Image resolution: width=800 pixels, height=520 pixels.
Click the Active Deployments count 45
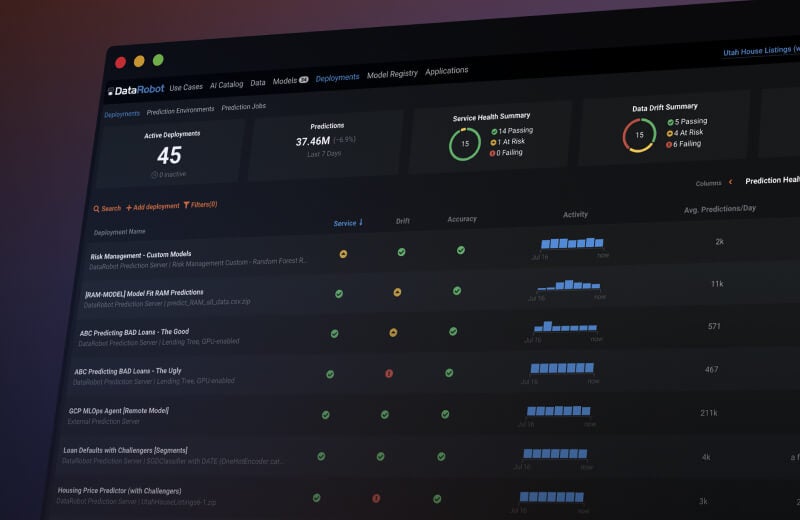[169, 155]
